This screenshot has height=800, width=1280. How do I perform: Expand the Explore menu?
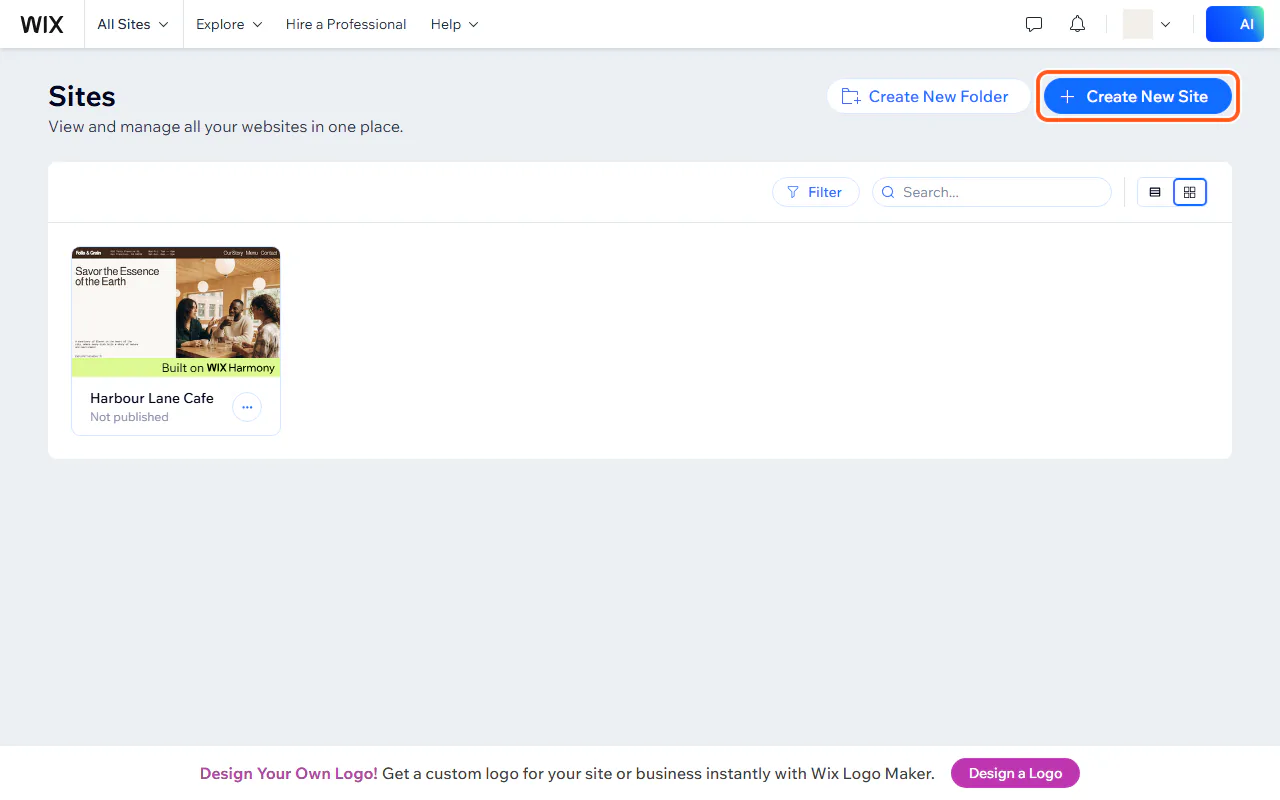coord(229,24)
